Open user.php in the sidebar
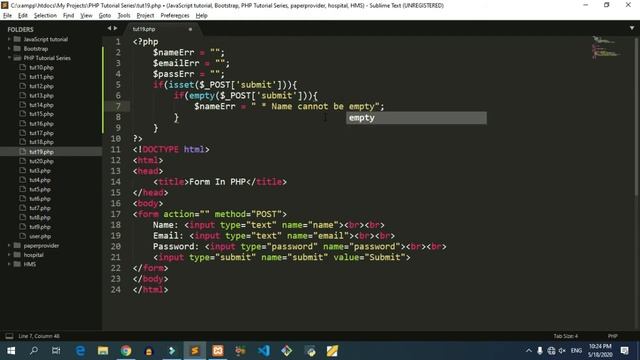This screenshot has width=640, height=360. tap(40, 236)
